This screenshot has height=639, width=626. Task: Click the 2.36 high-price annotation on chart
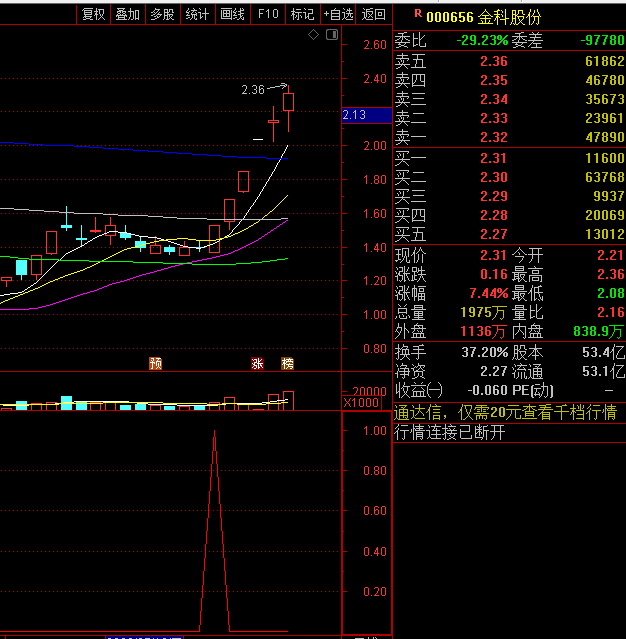[253, 90]
